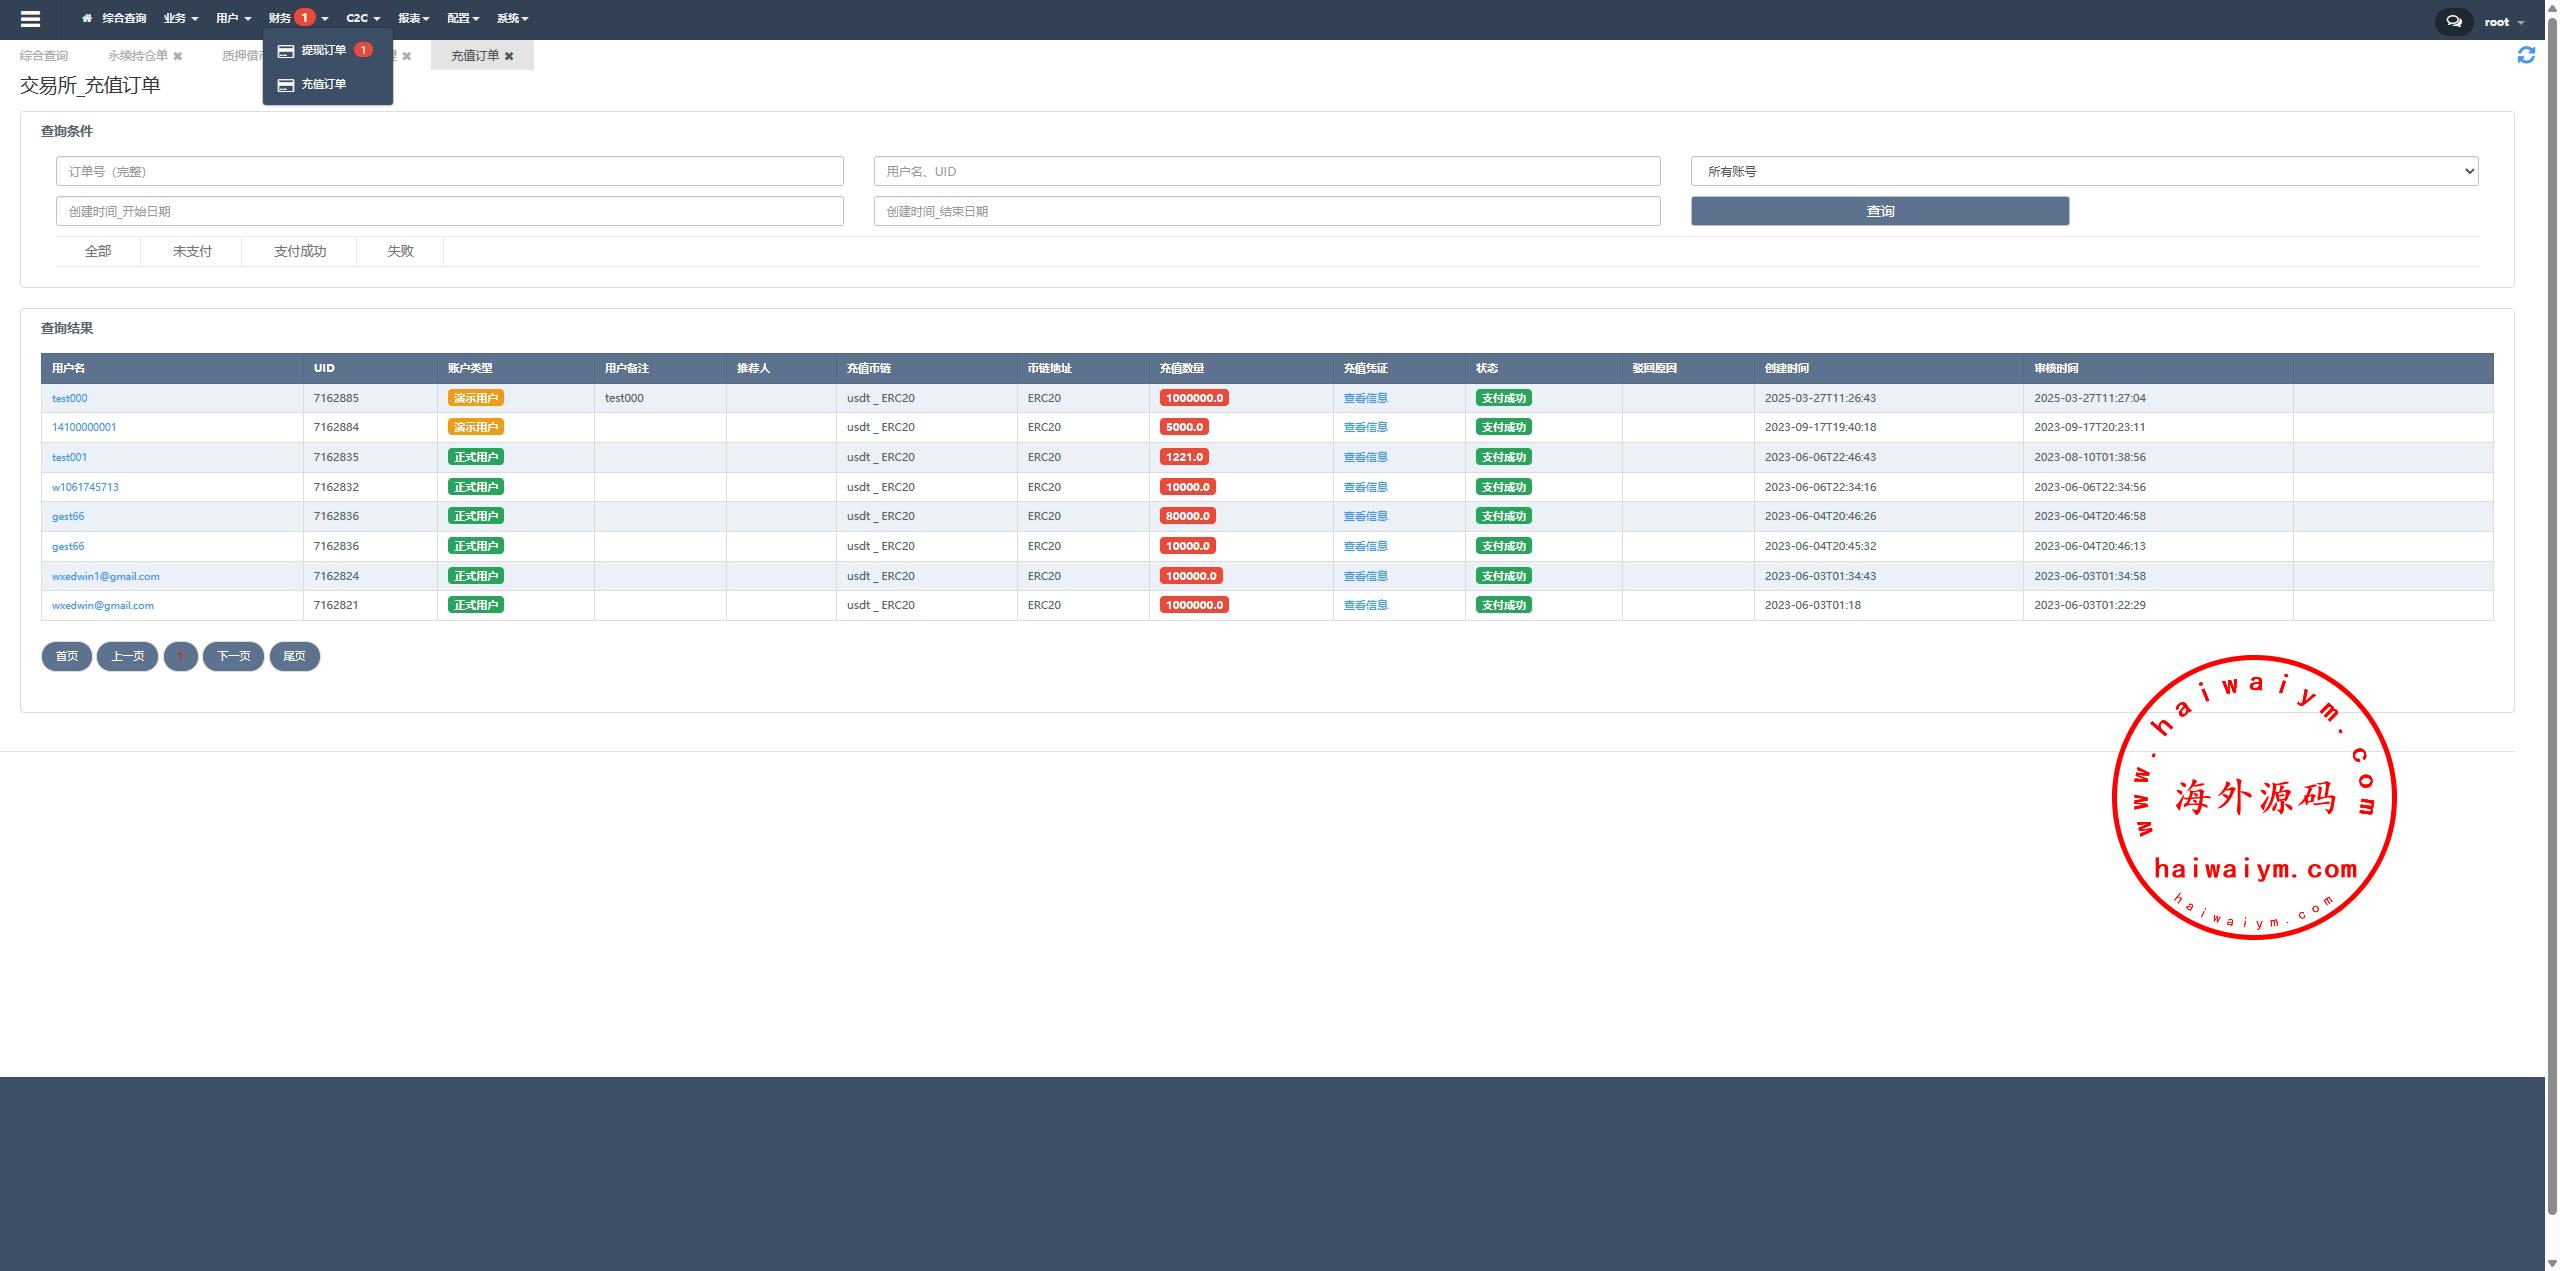Switch to the 综合查询 tab

pos(44,56)
